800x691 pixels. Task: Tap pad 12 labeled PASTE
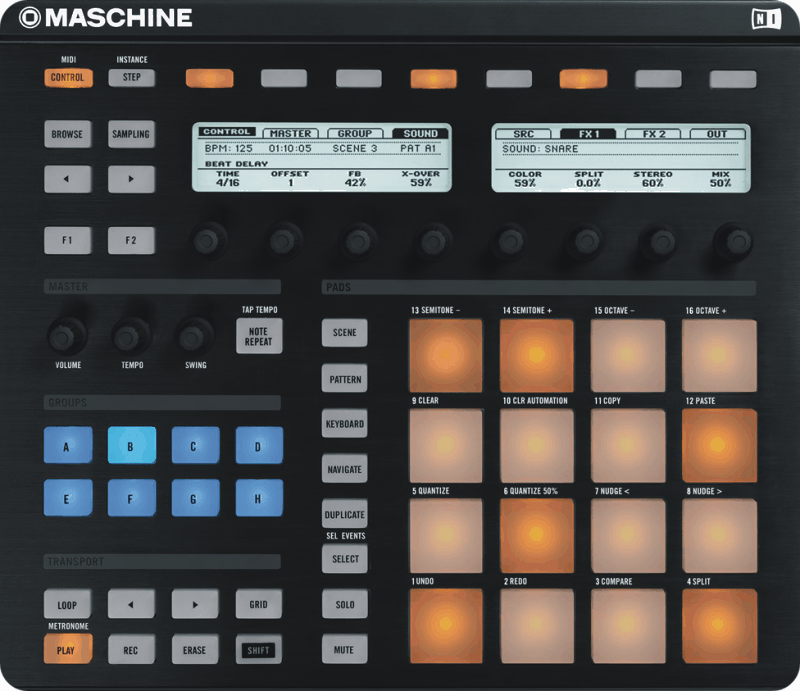(x=719, y=446)
